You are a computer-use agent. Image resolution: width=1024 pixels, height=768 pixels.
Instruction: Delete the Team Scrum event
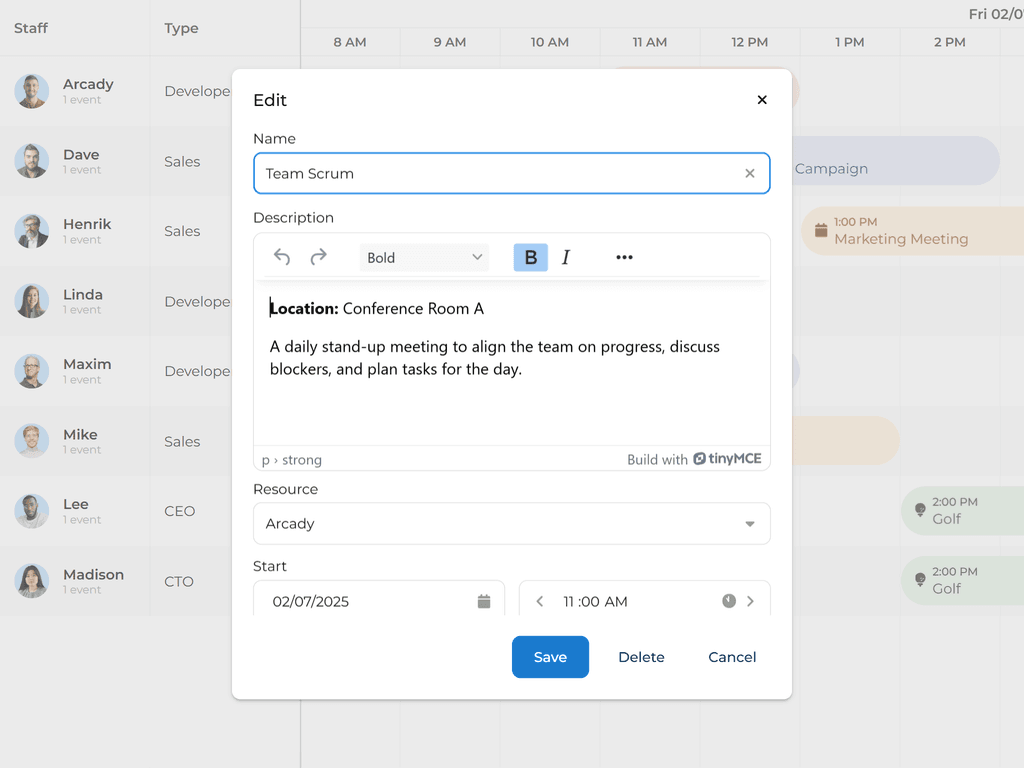(641, 657)
